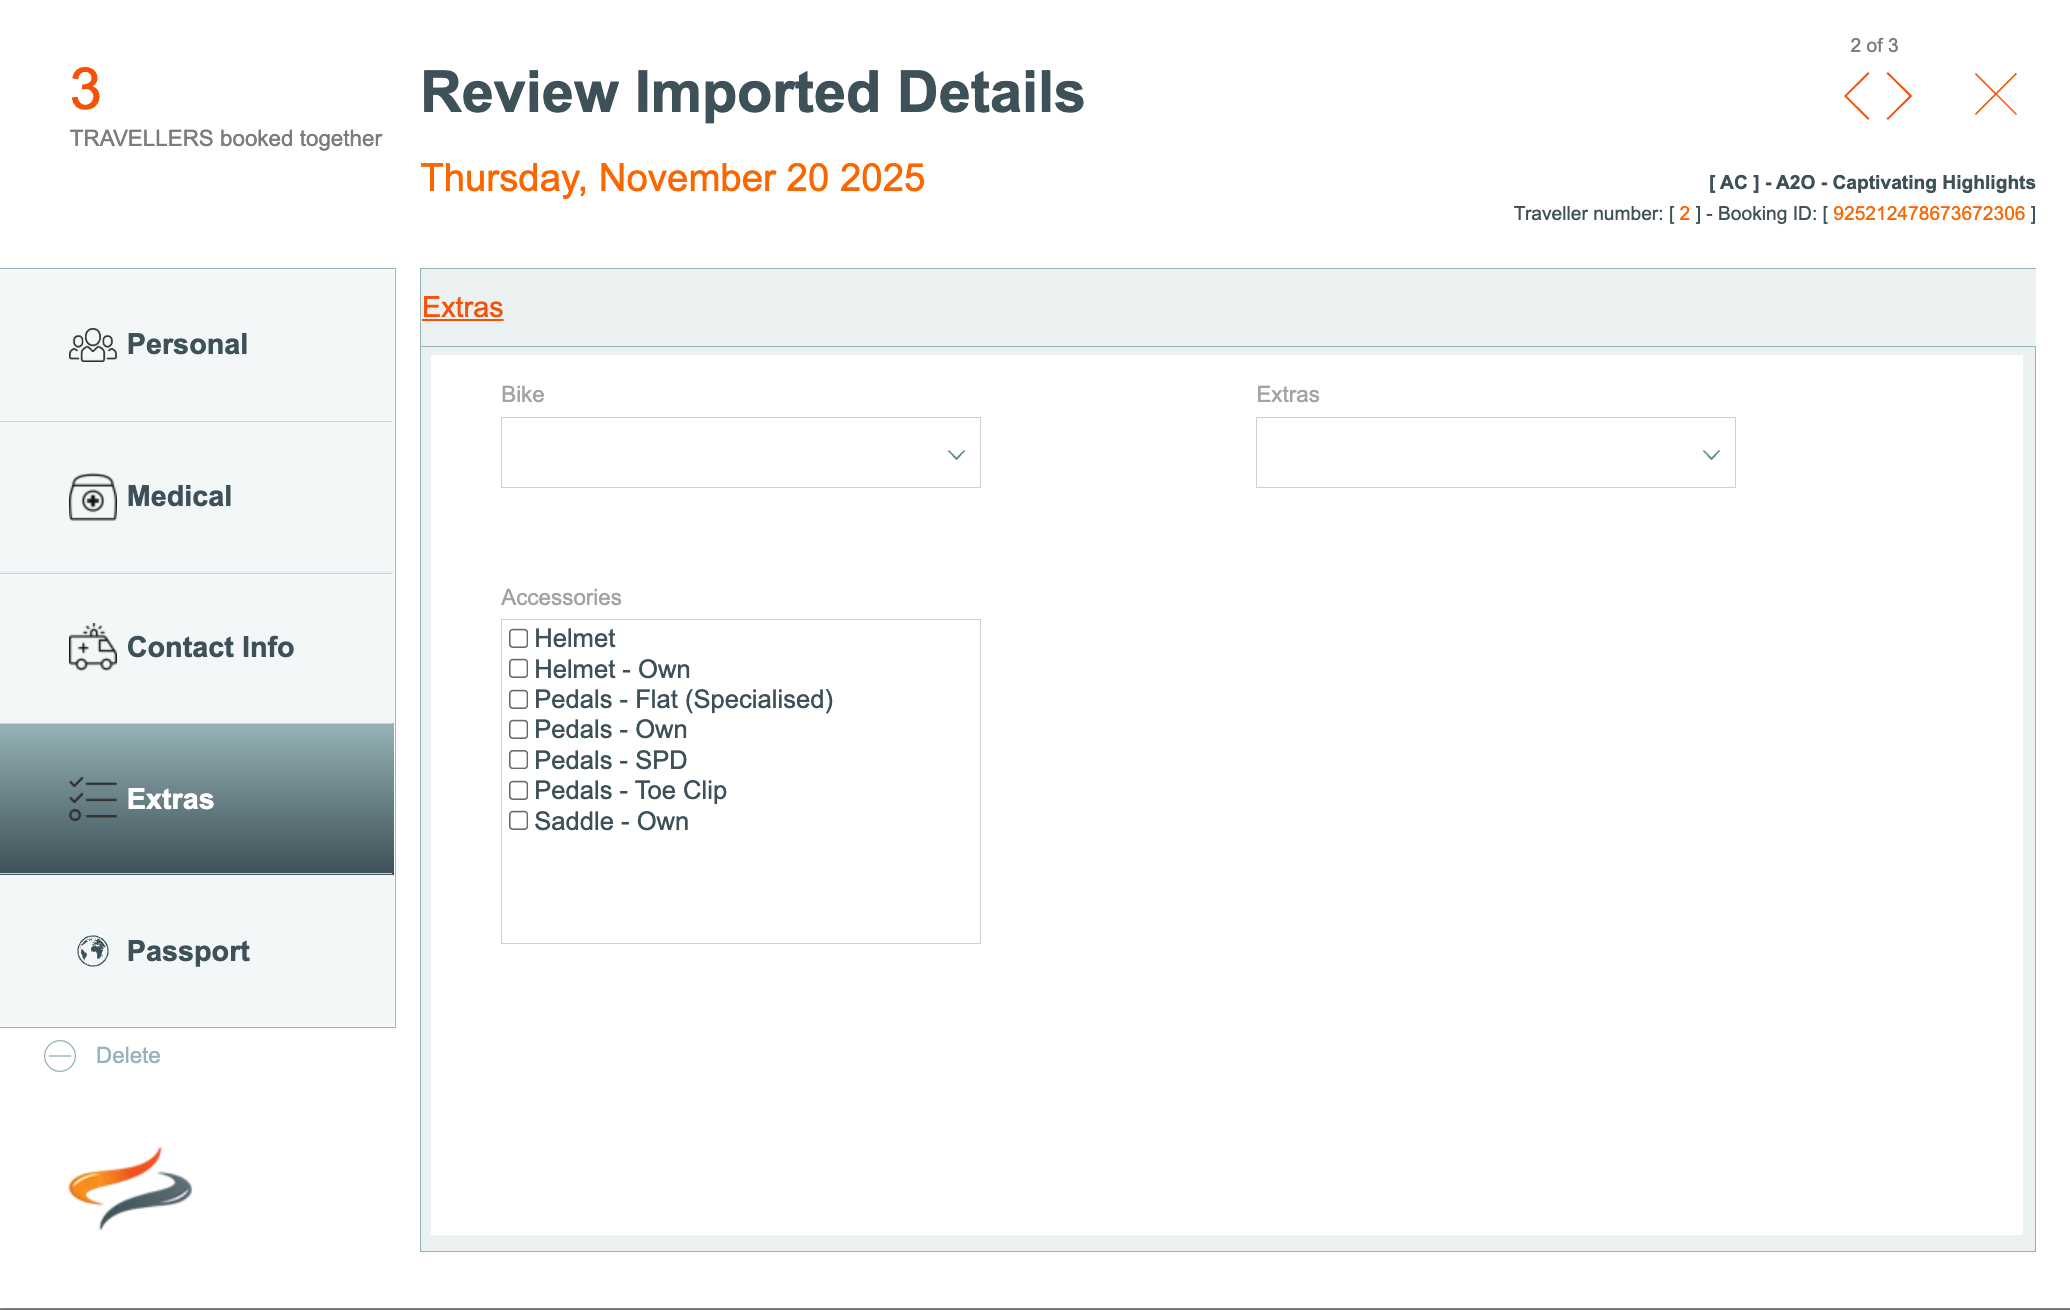Click the Extras heading link
Viewport: 2070px width, 1310px height.
[x=462, y=307]
